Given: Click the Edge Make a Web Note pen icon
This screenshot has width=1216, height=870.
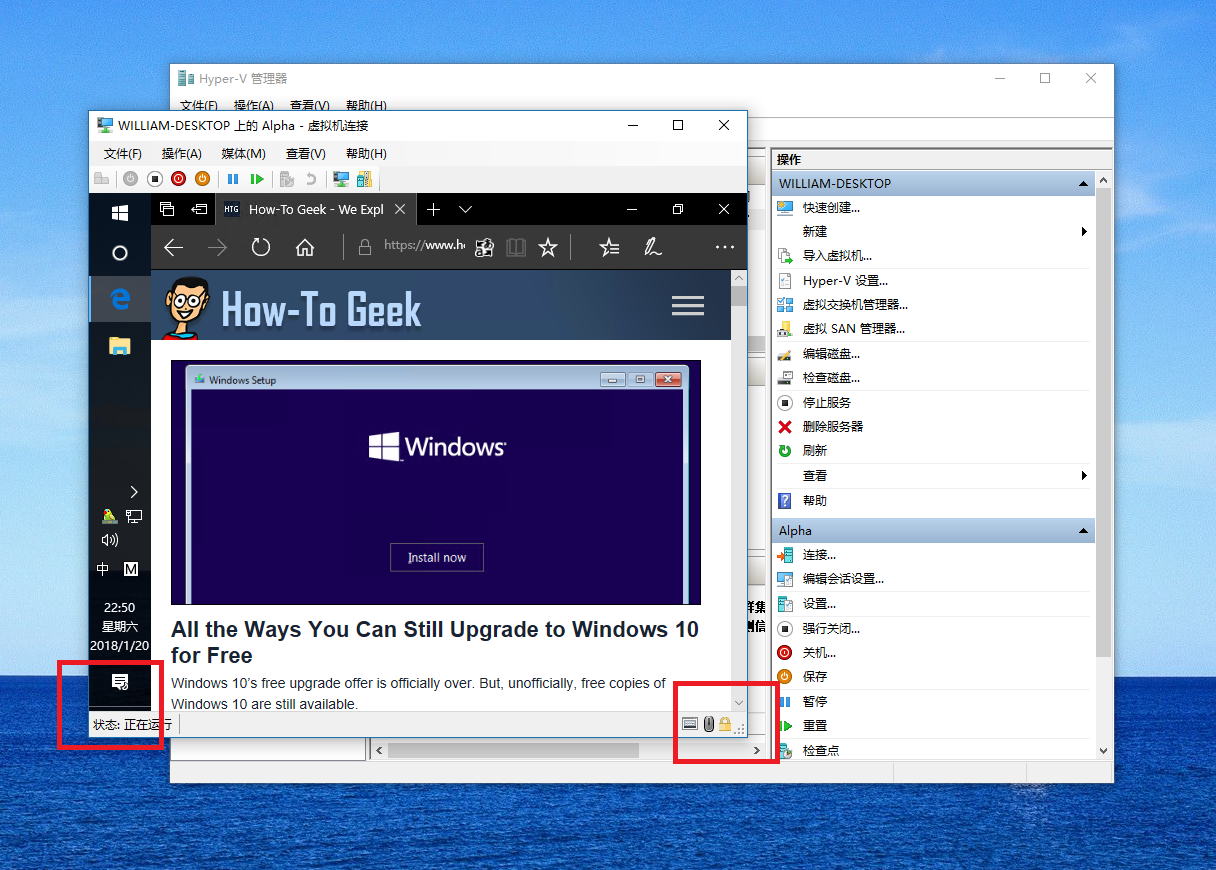Looking at the screenshot, I should point(653,247).
